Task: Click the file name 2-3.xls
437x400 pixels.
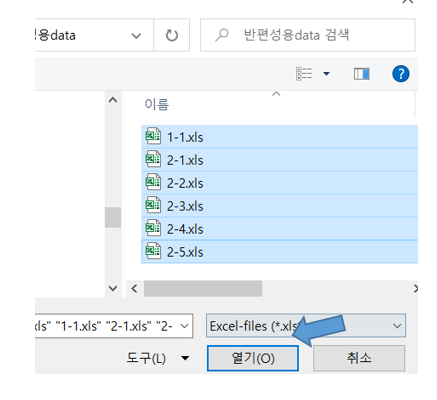Action: click(x=185, y=206)
